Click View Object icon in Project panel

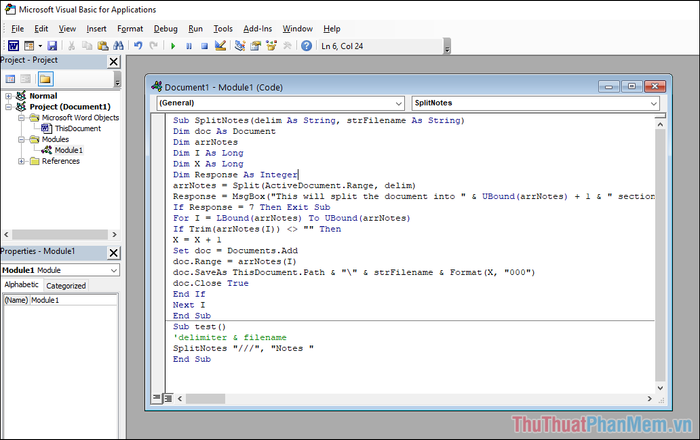click(x=26, y=79)
